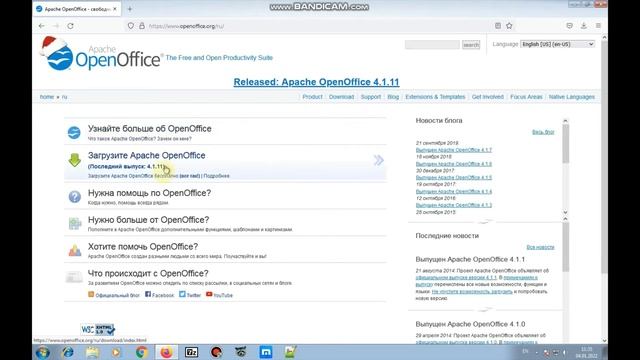Open Нужна помощь по OpenOffice? link

149,193
